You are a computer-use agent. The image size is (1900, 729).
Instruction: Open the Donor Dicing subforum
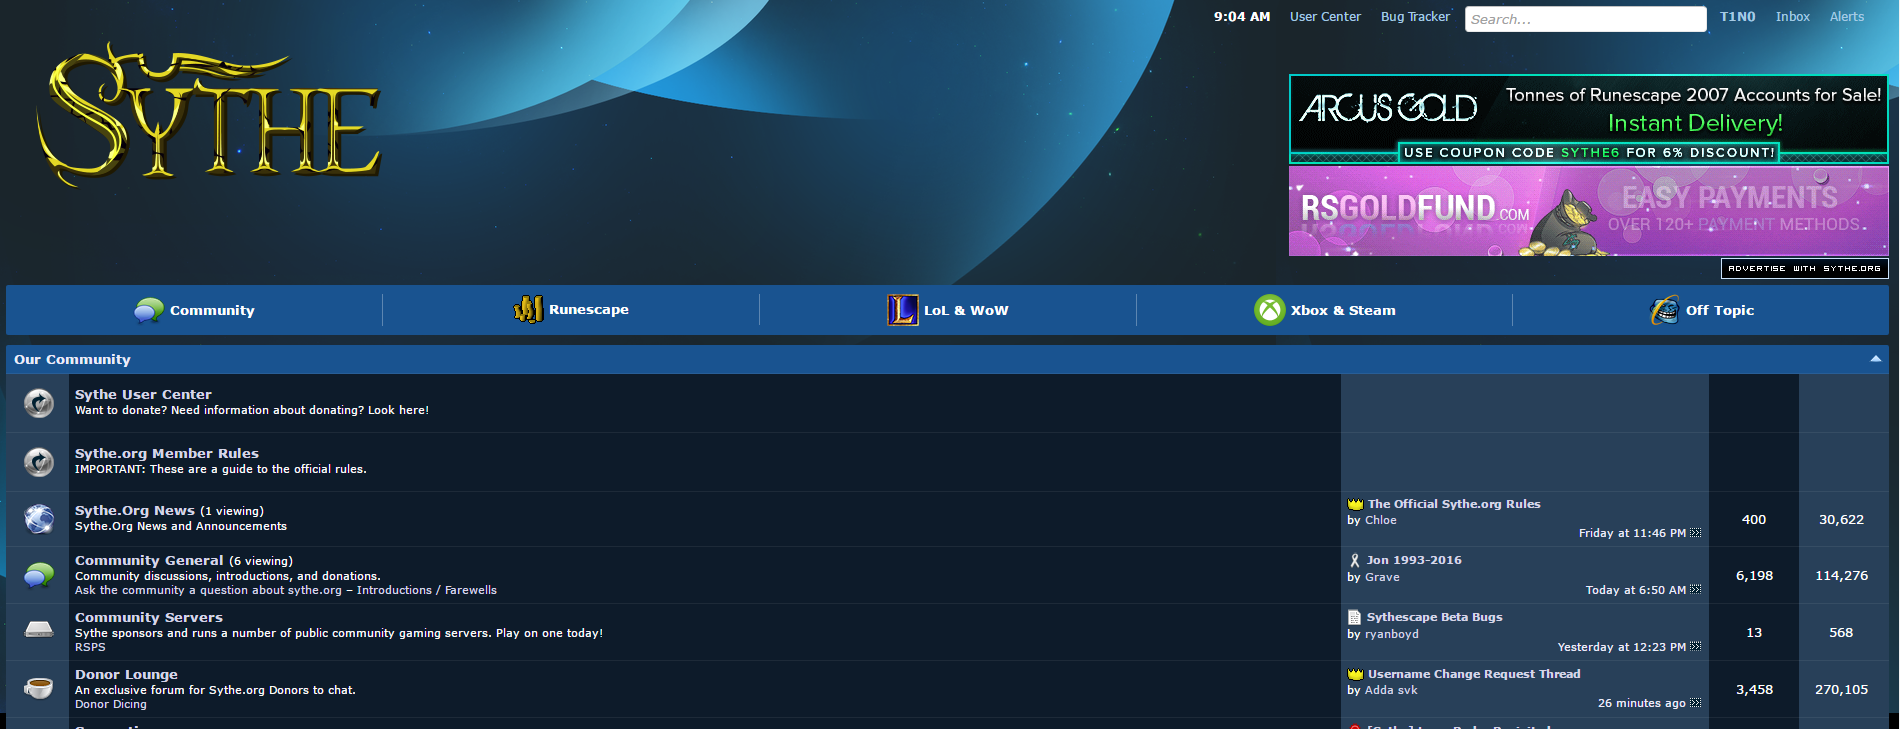pyautogui.click(x=110, y=704)
